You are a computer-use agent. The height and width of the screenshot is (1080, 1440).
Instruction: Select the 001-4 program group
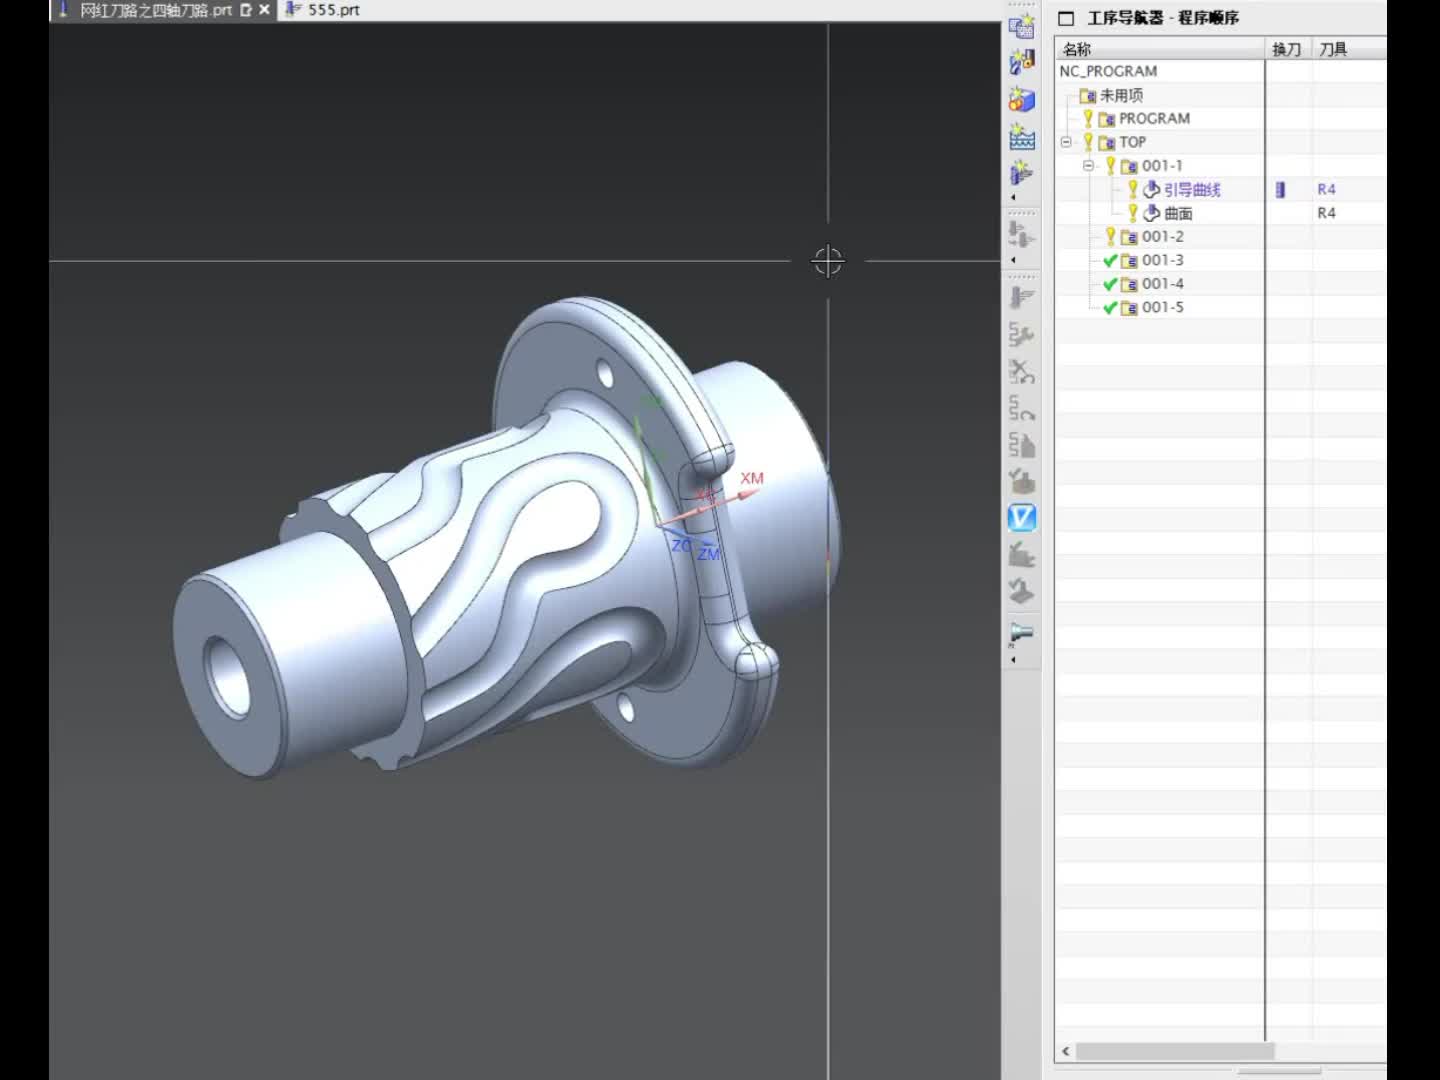click(x=1163, y=284)
